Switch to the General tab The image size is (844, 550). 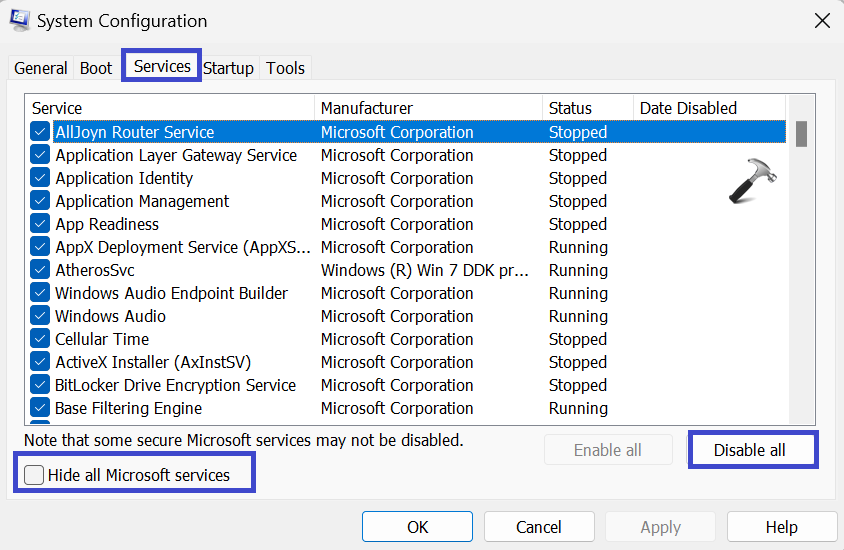[41, 68]
